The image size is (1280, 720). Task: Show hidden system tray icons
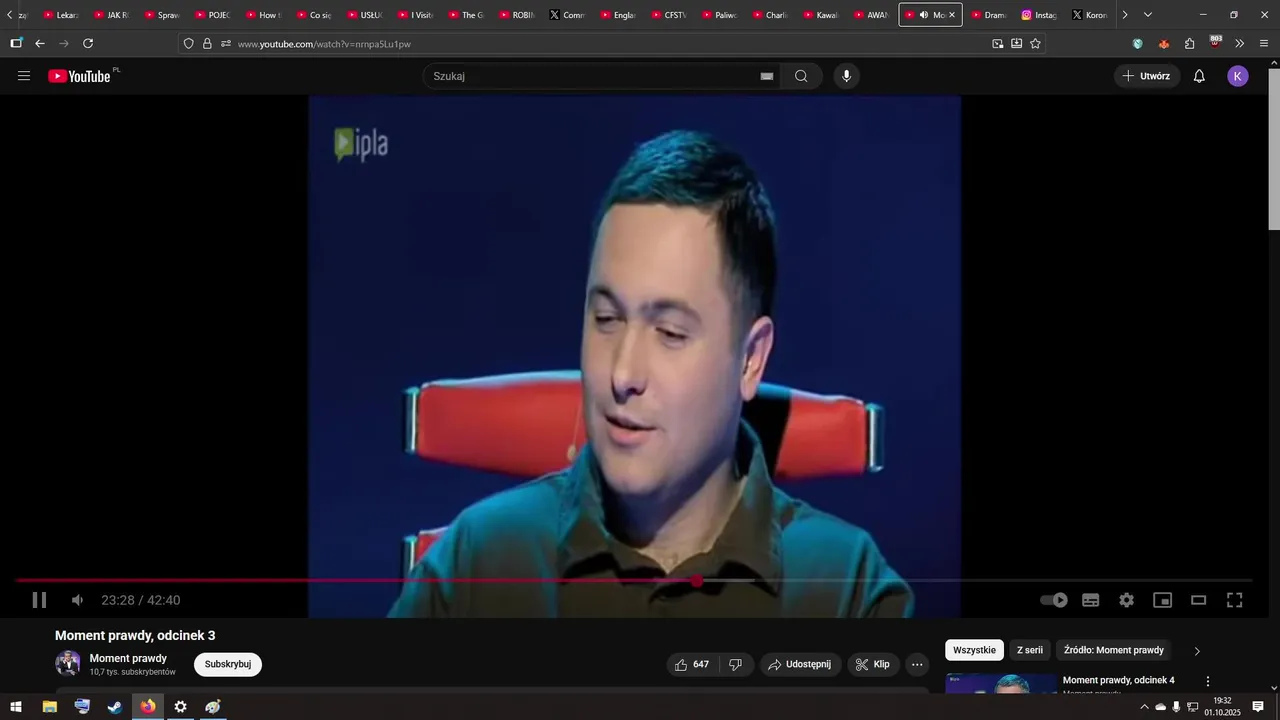(1144, 707)
